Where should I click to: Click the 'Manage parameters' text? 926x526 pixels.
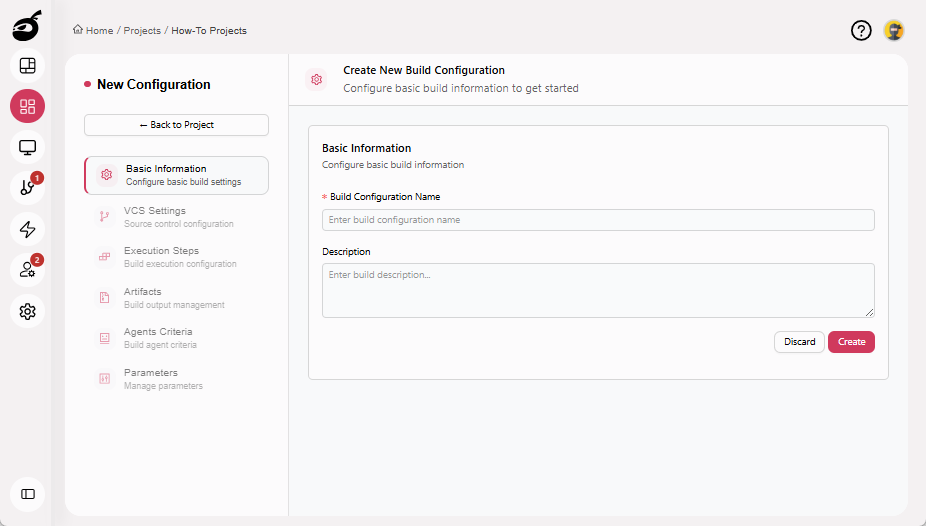(x=163, y=385)
